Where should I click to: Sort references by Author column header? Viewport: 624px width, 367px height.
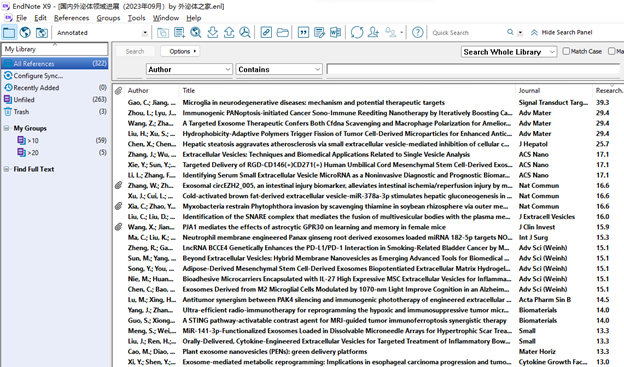151,91
